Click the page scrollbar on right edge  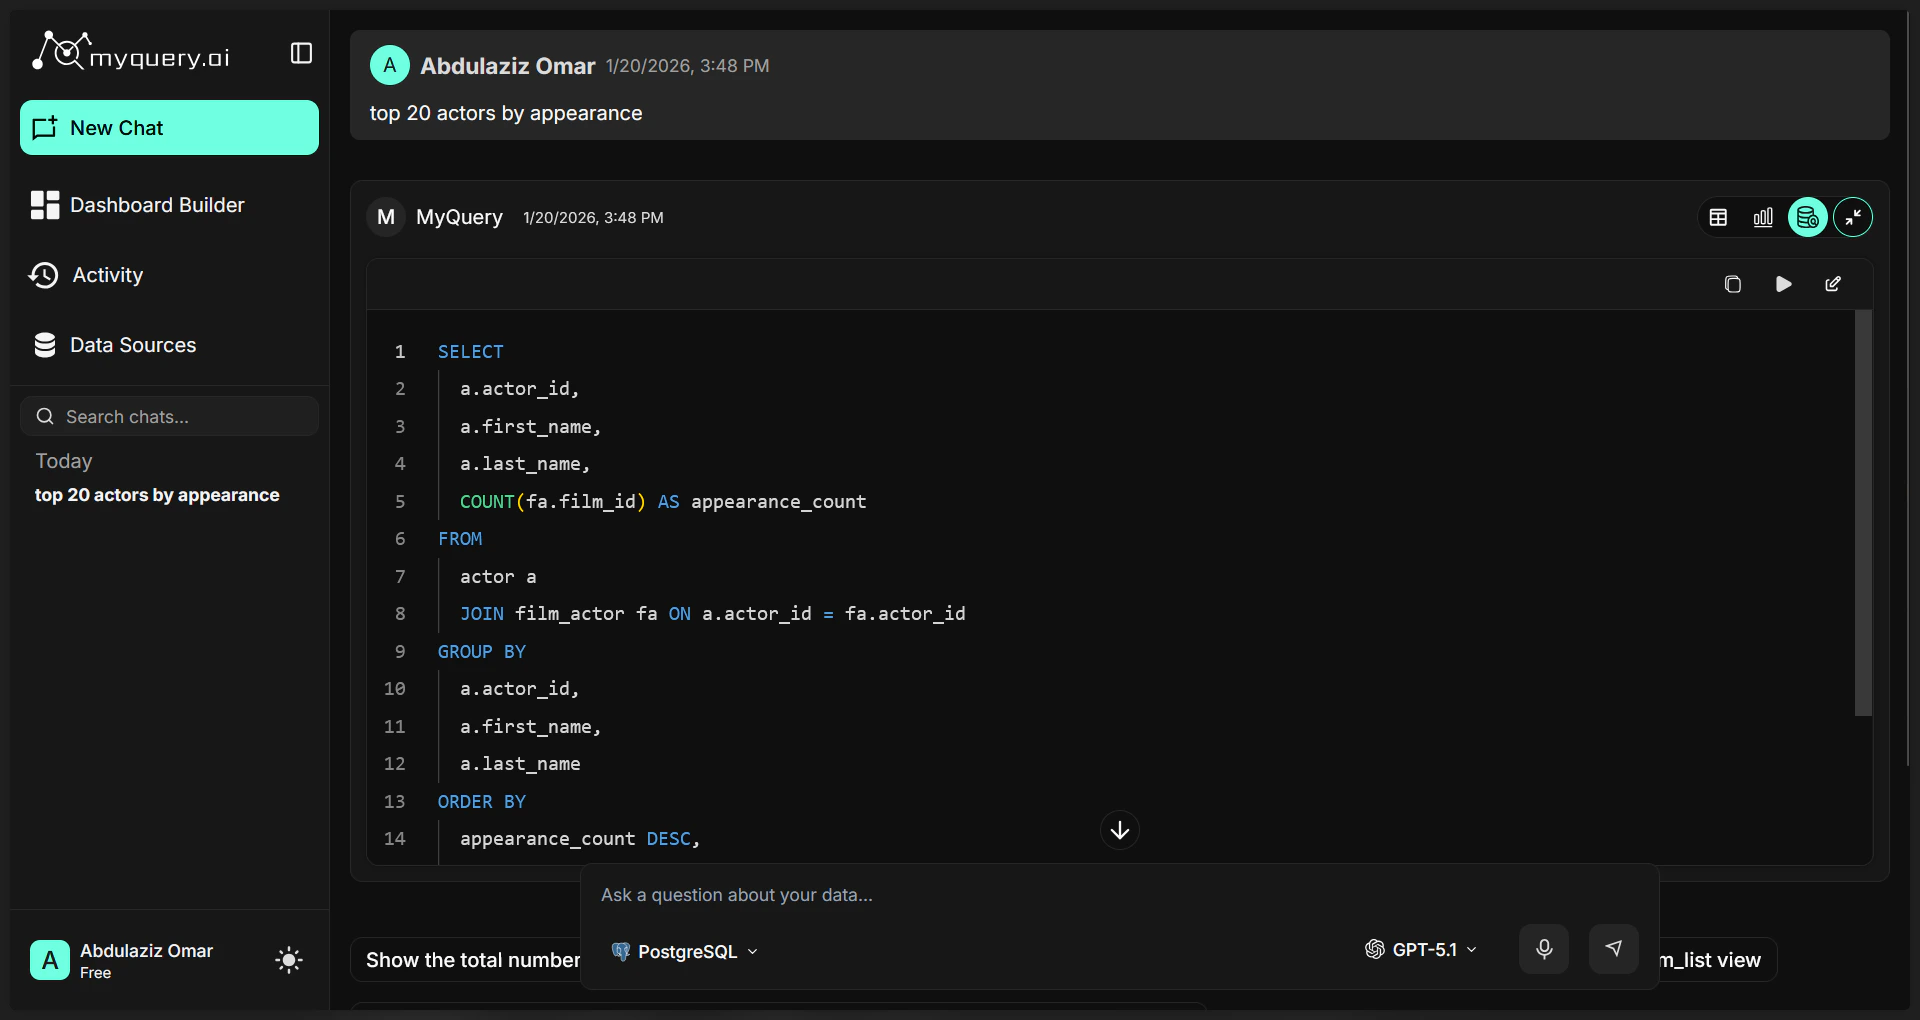pos(1909,390)
